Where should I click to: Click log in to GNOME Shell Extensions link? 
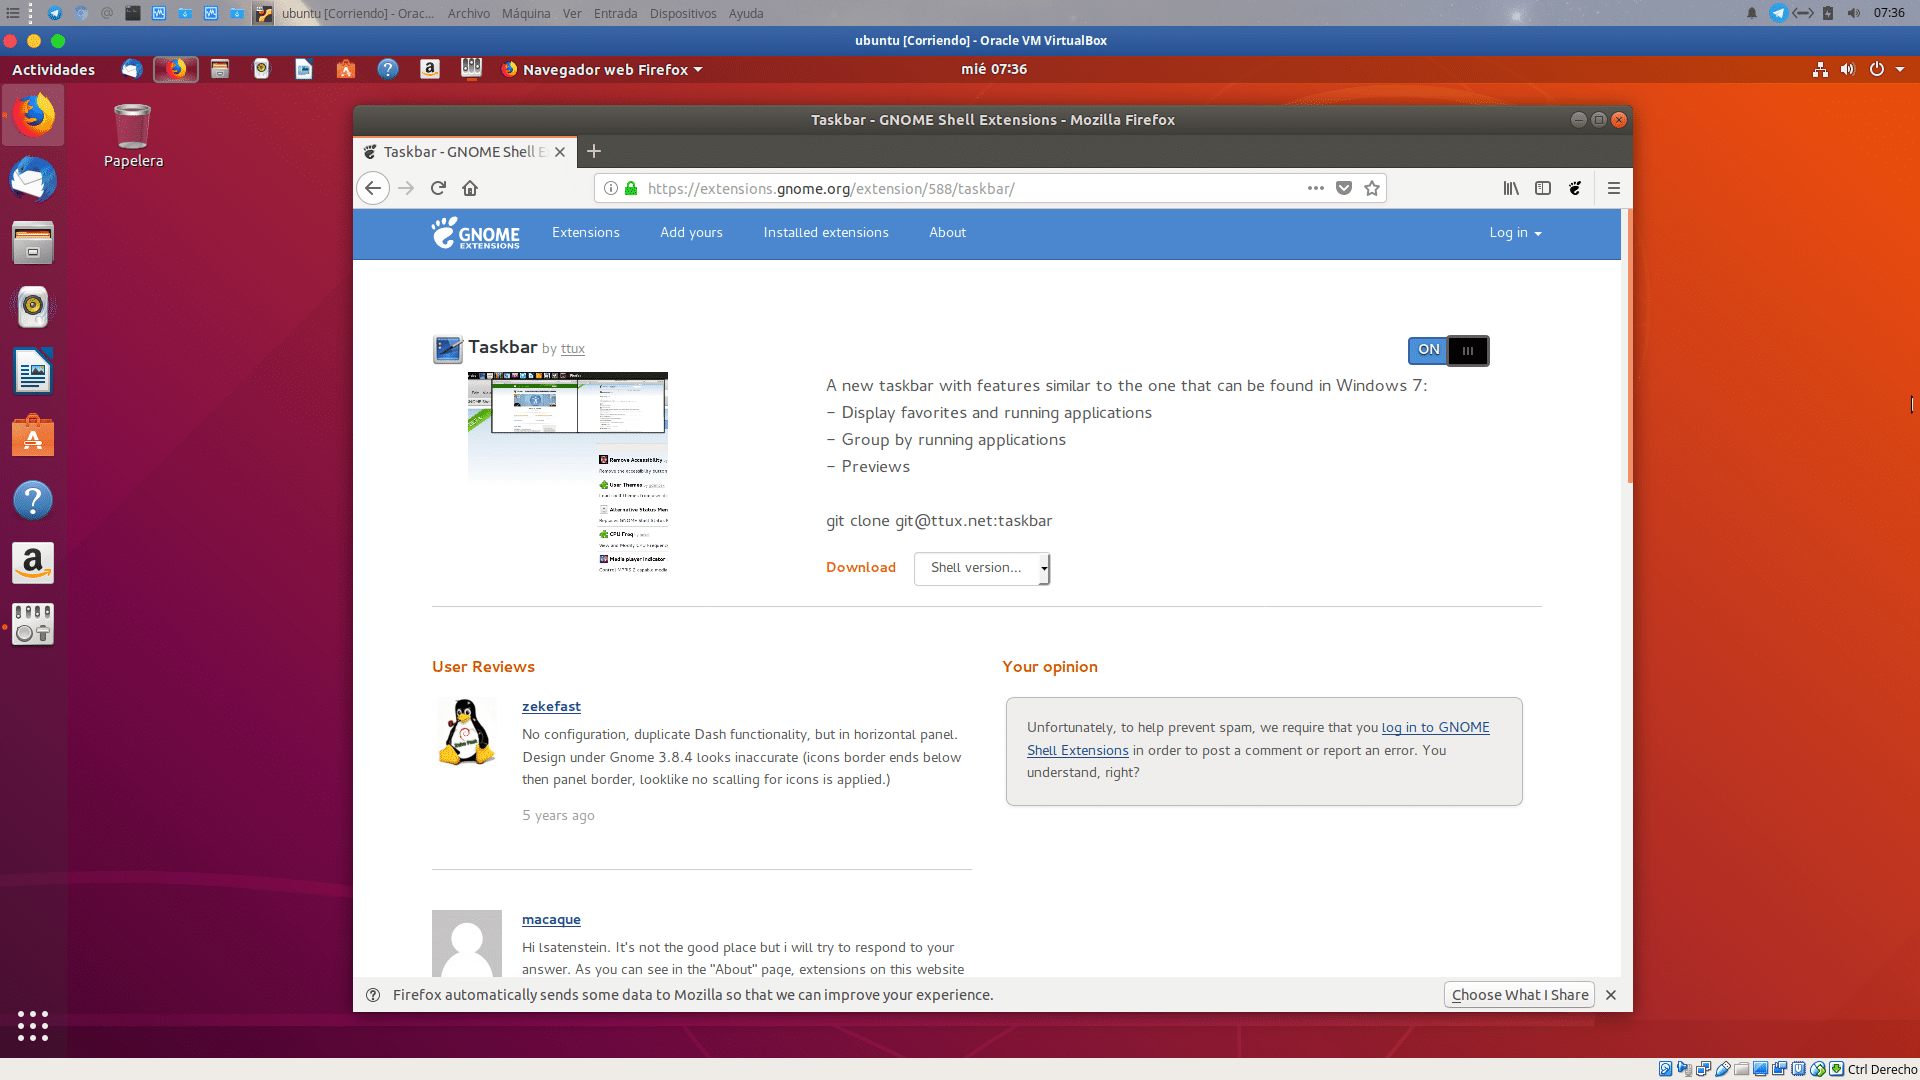tap(1435, 728)
